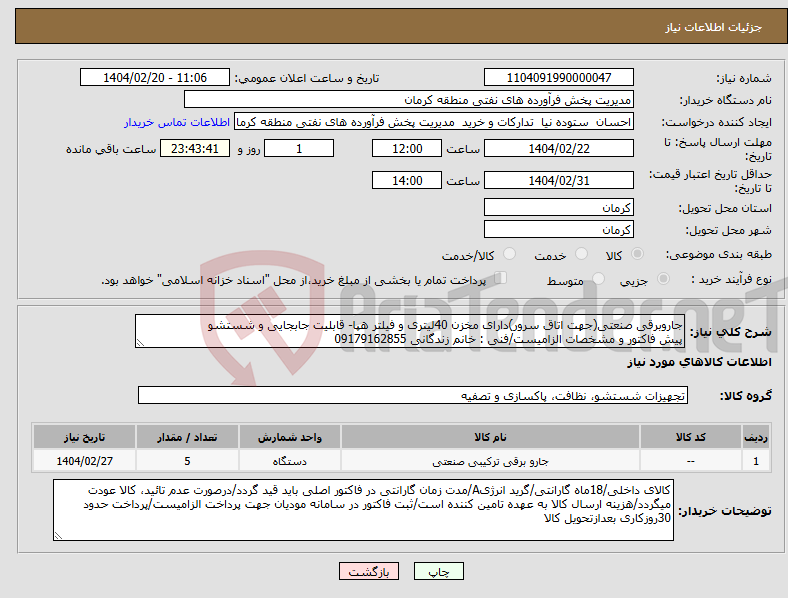
Task: Click the deadline time field 12:00
Action: pos(407,148)
